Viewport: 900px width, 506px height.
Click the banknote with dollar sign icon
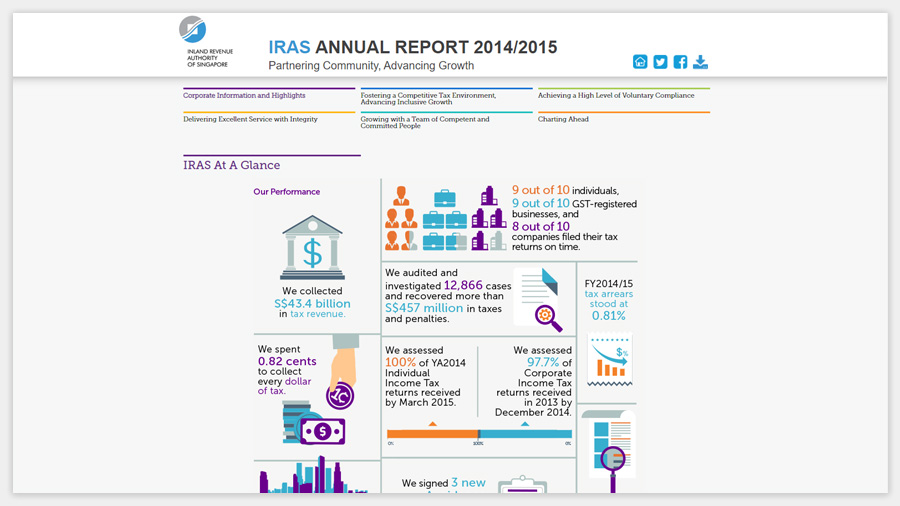point(323,431)
